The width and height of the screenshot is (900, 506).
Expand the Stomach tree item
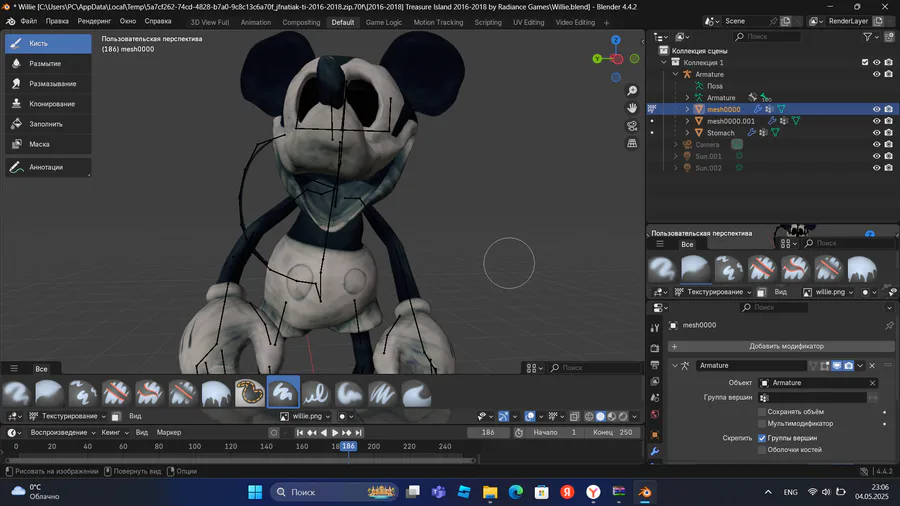coord(687,133)
